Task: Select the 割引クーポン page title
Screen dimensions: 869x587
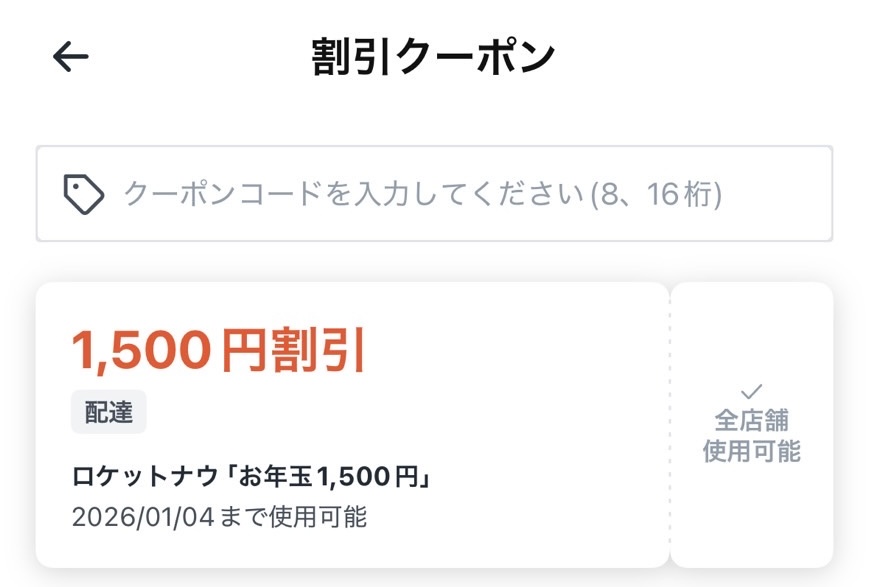Action: click(433, 57)
